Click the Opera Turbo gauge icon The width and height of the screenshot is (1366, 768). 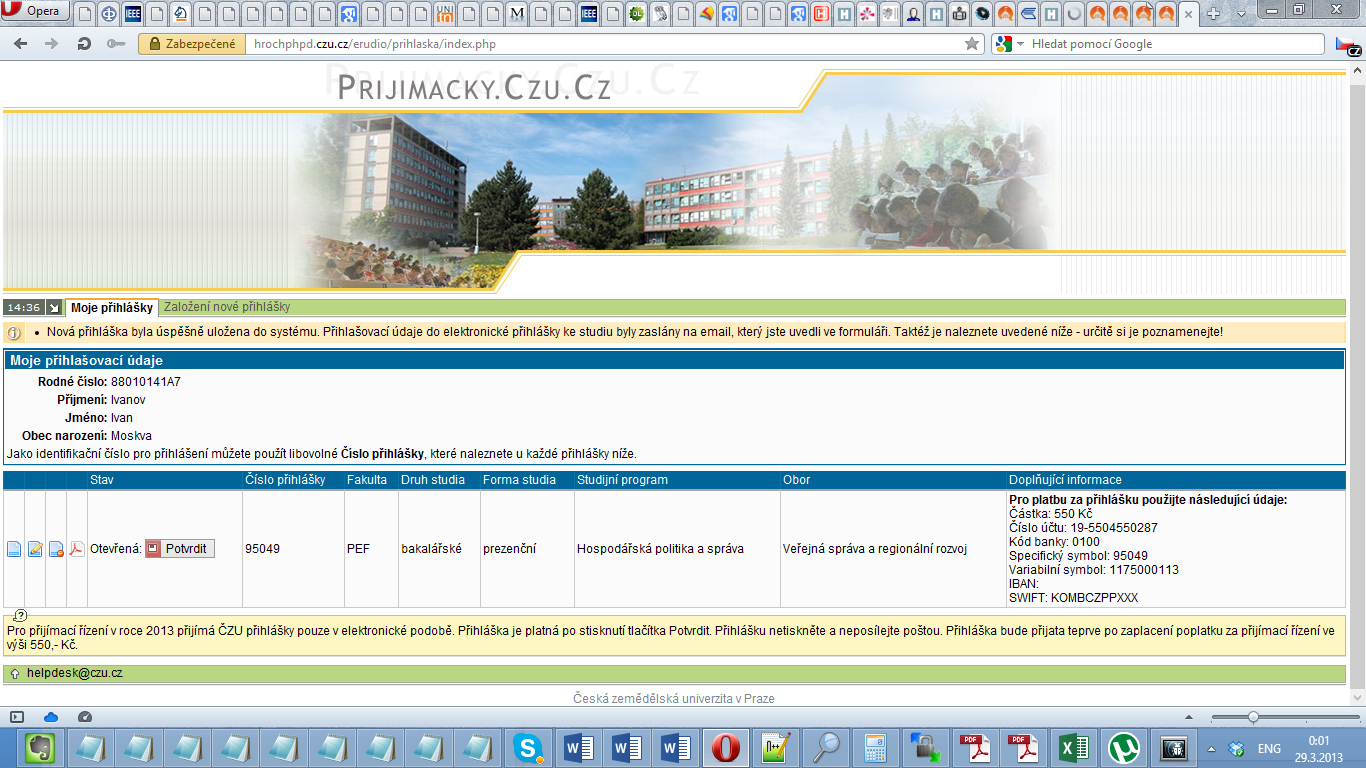pyautogui.click(x=84, y=716)
